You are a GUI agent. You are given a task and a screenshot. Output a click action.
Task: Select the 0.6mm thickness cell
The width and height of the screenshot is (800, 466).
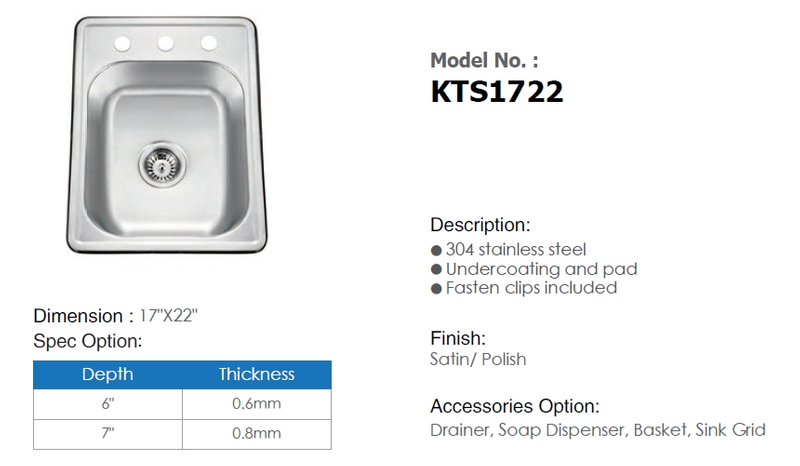[x=257, y=404]
